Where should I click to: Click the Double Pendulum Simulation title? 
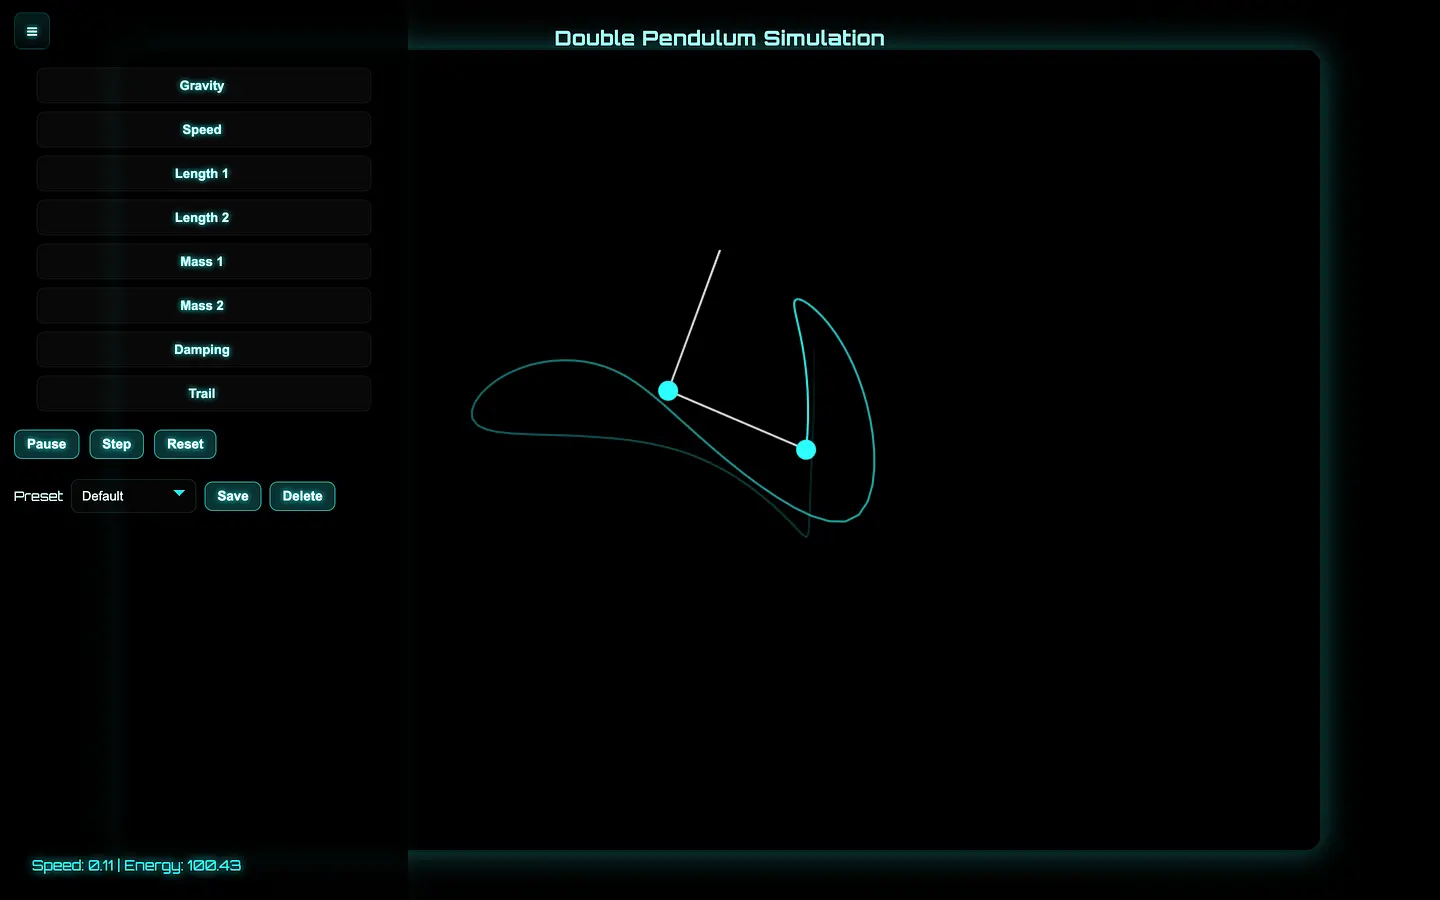click(719, 37)
